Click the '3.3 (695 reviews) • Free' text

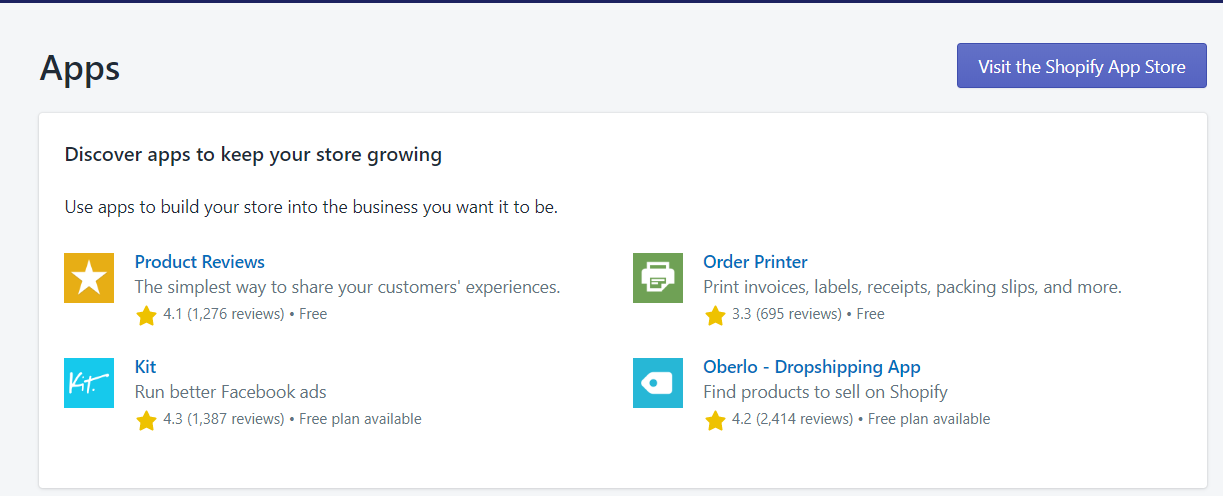[x=808, y=314]
